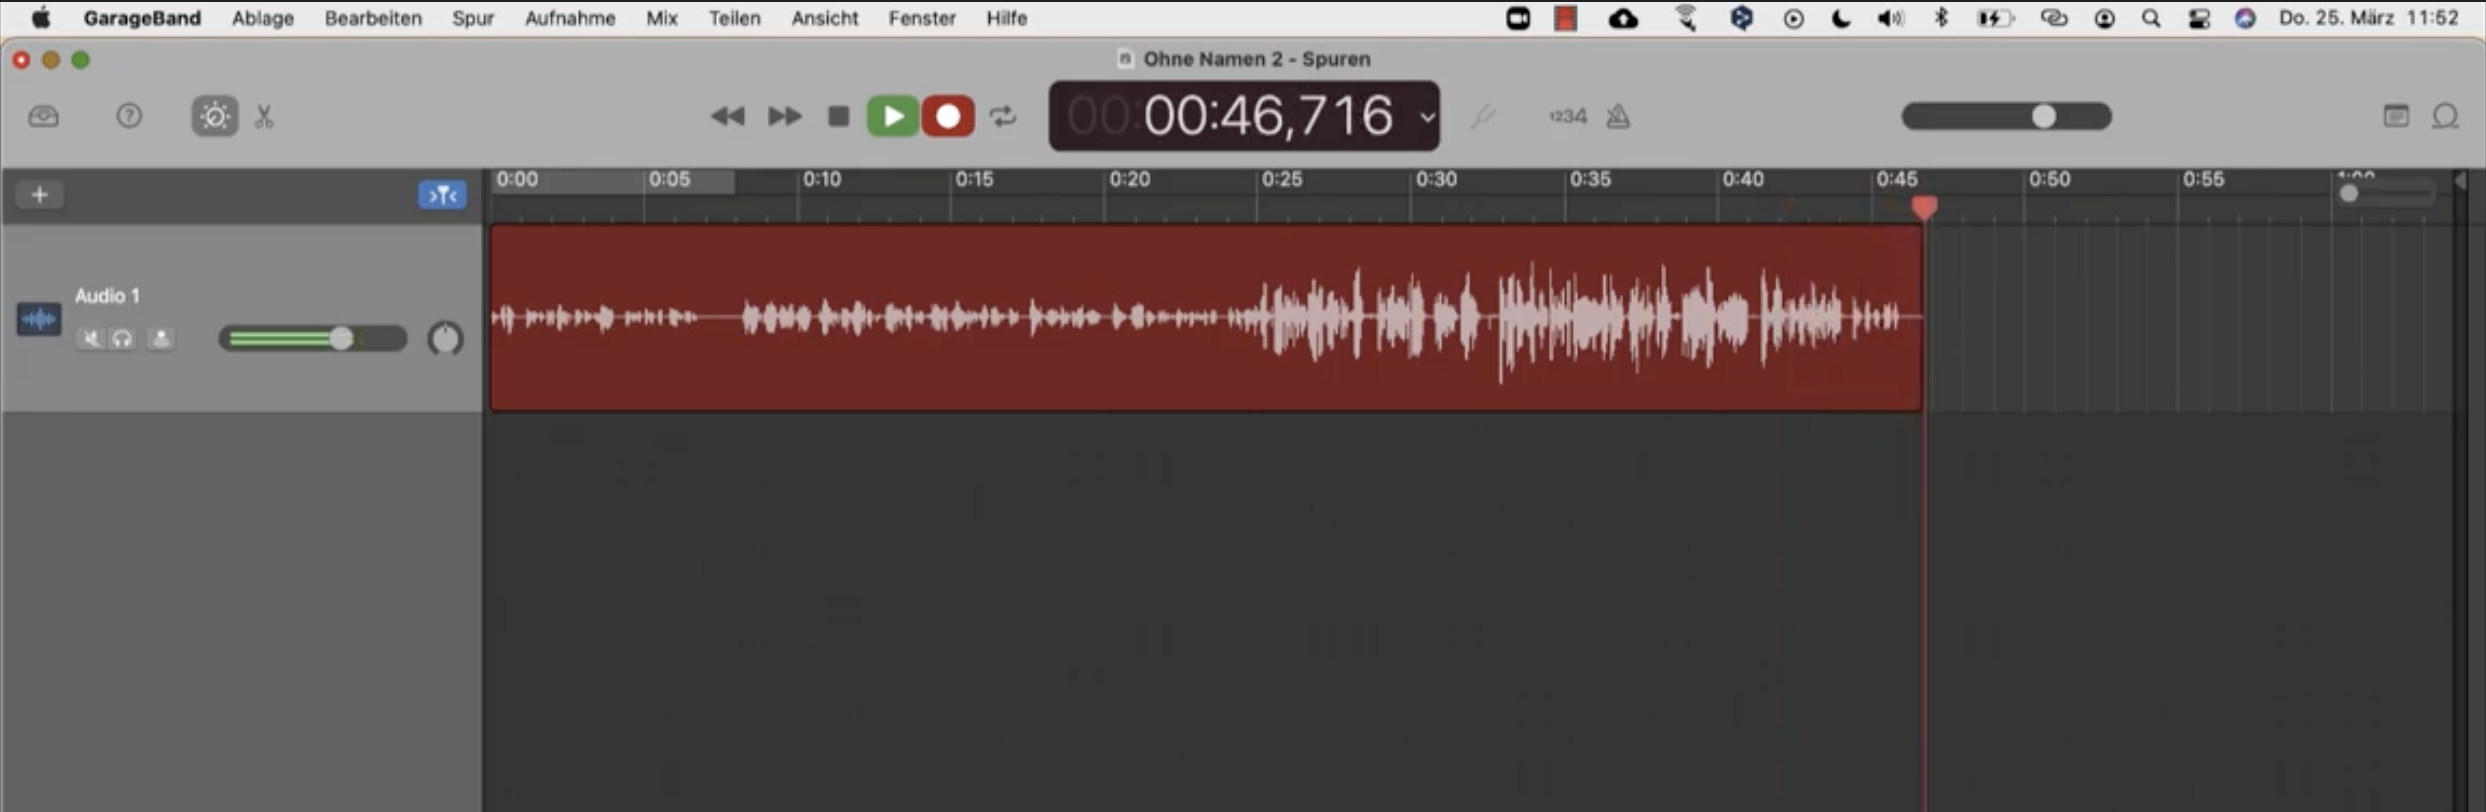
Task: Toggle the Smart Controls button
Action: 214,116
